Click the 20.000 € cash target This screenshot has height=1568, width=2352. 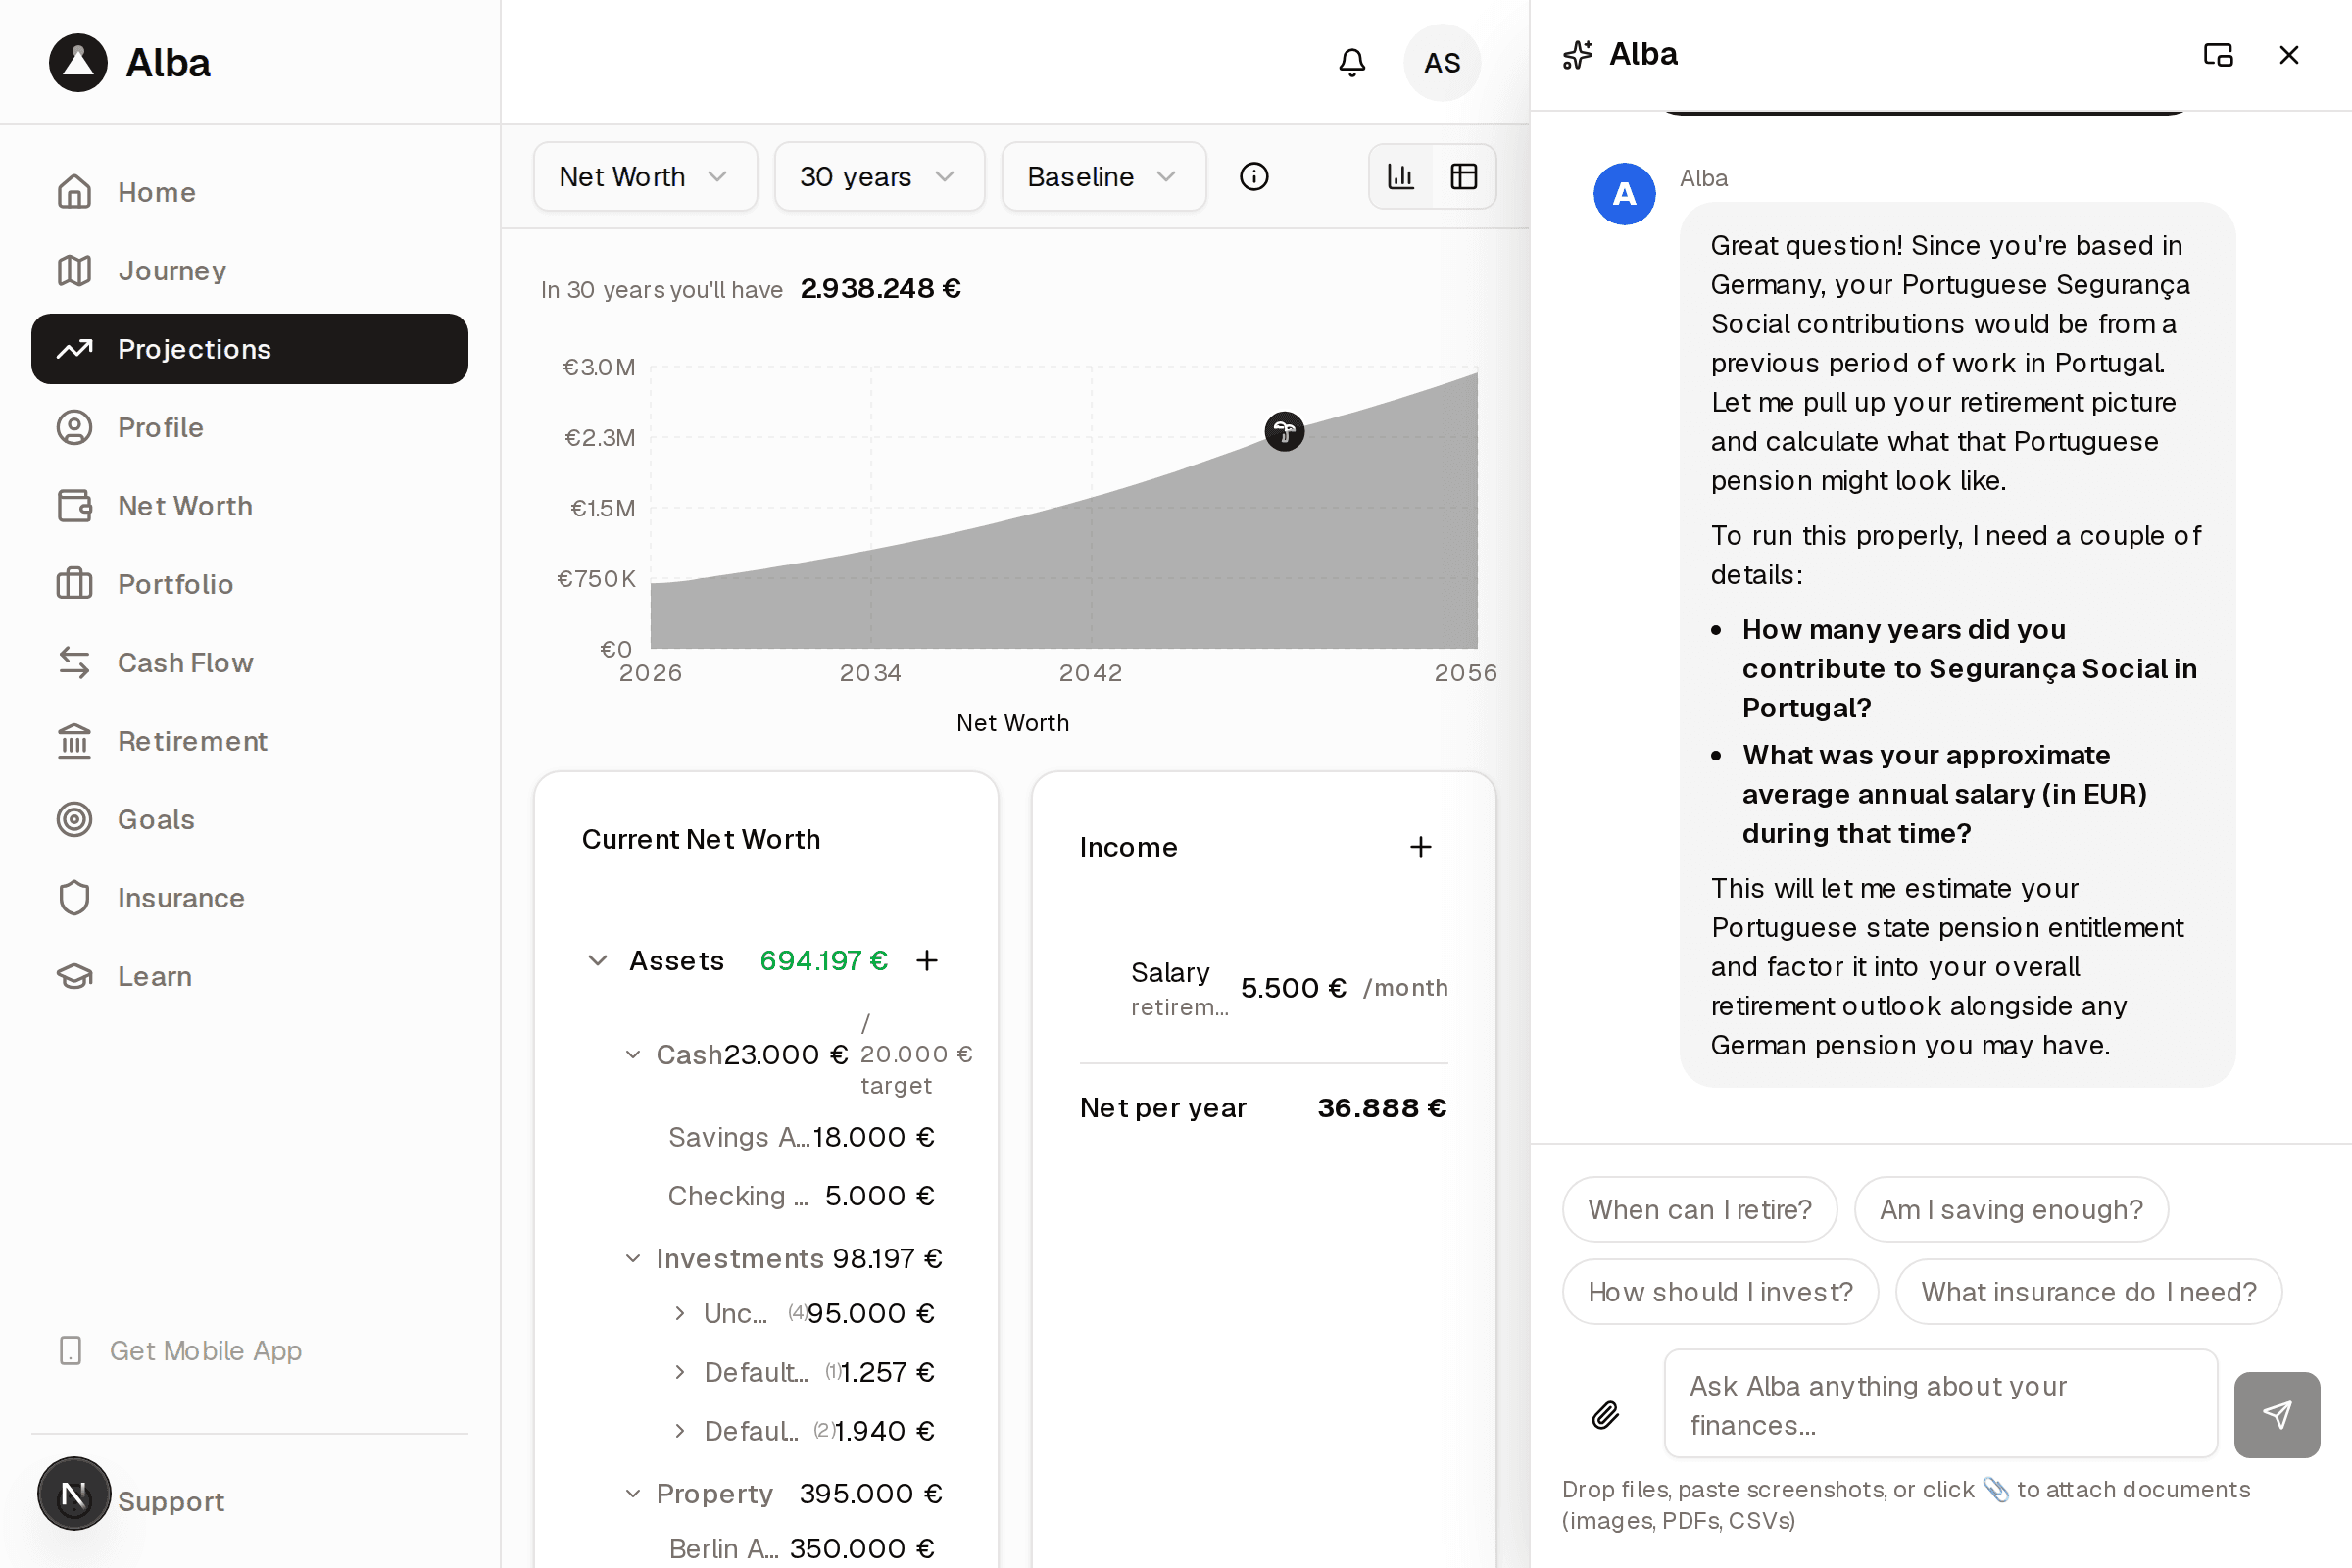click(916, 1054)
